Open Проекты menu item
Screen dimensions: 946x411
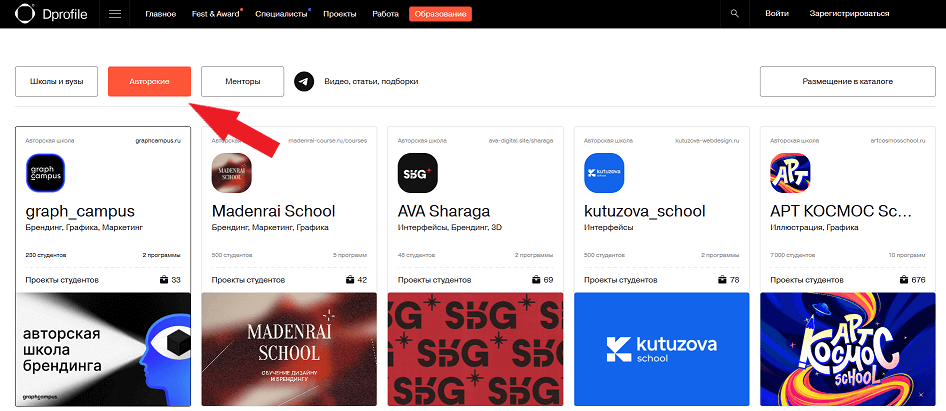coord(340,14)
